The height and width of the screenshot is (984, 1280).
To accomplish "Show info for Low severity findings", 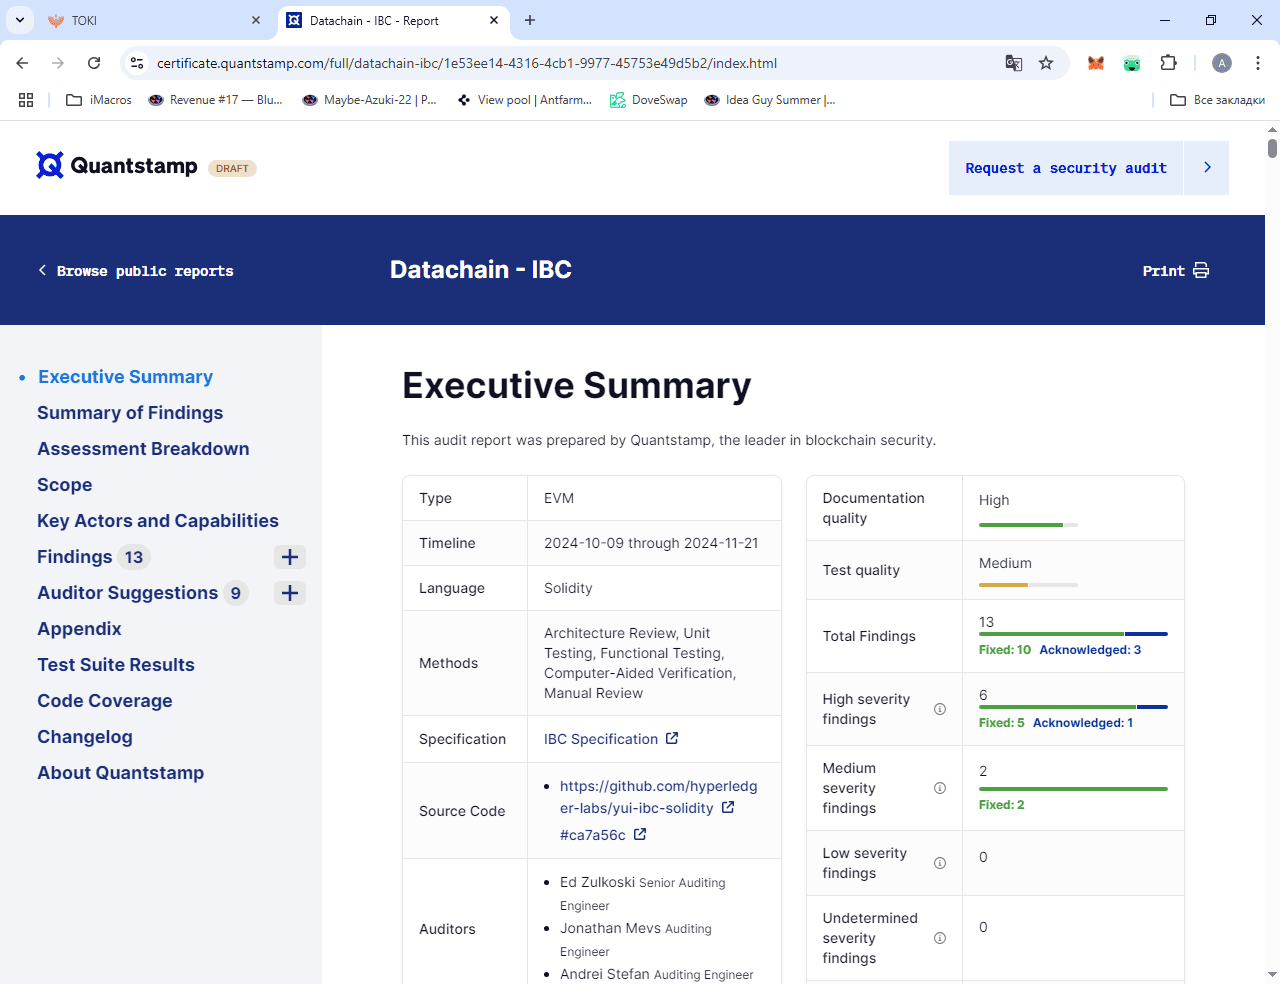I will [940, 863].
